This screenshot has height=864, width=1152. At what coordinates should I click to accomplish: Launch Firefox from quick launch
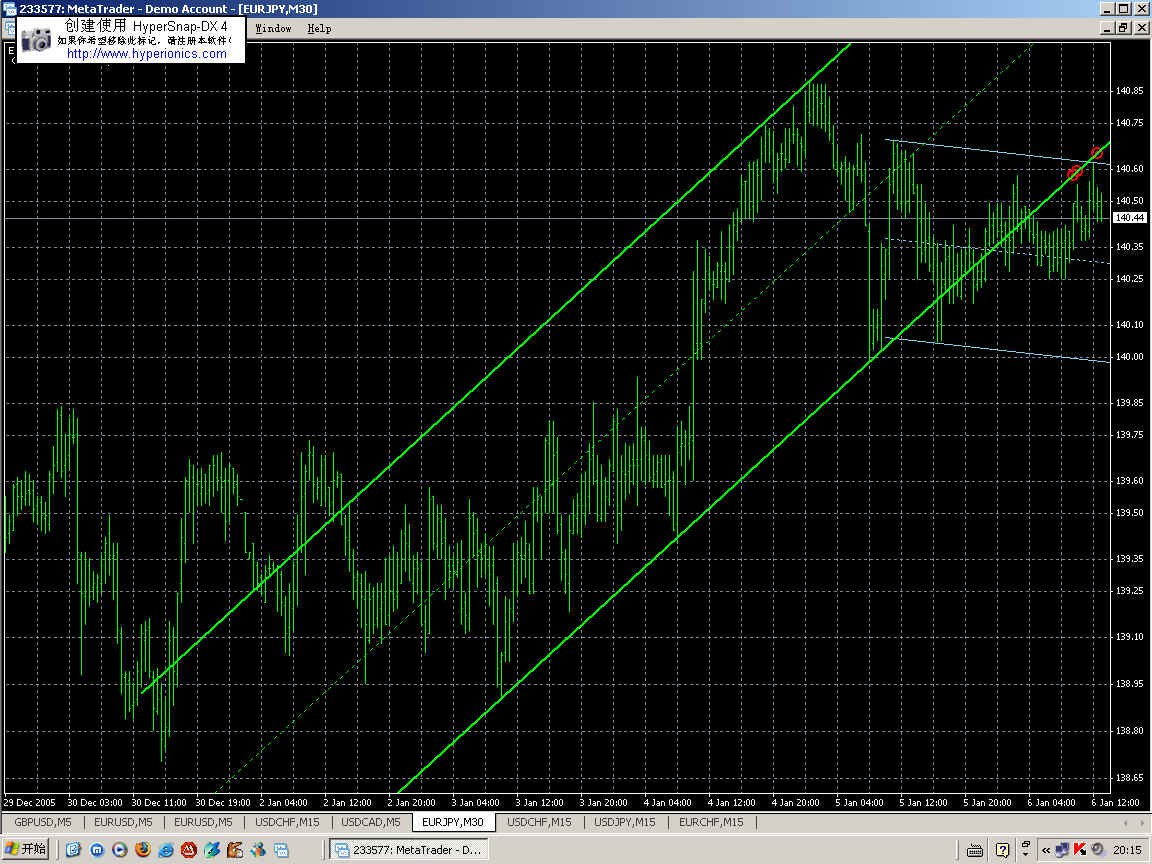coord(143,850)
